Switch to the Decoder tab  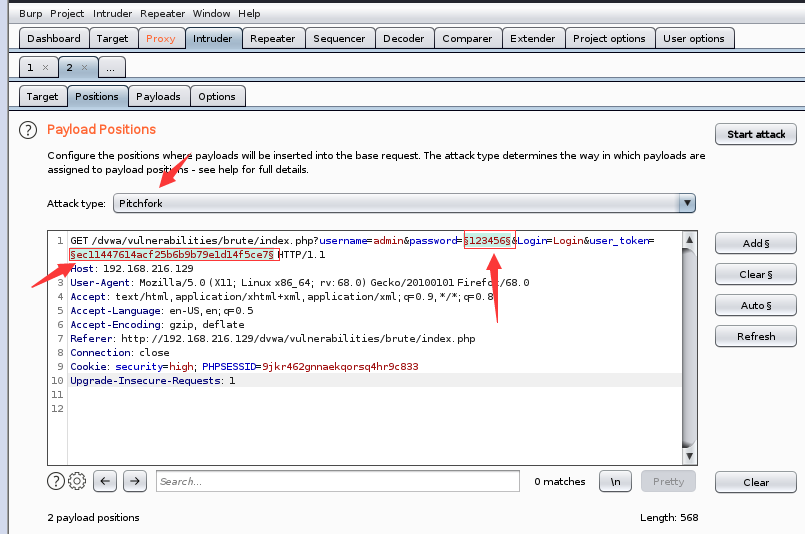coord(404,39)
